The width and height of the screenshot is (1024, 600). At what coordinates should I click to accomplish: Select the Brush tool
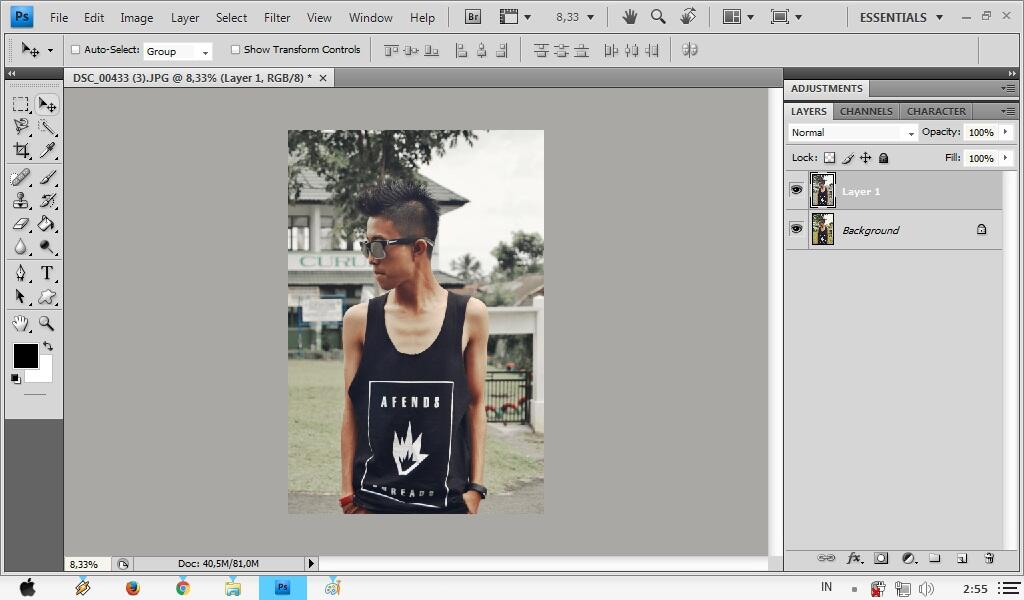click(46, 177)
